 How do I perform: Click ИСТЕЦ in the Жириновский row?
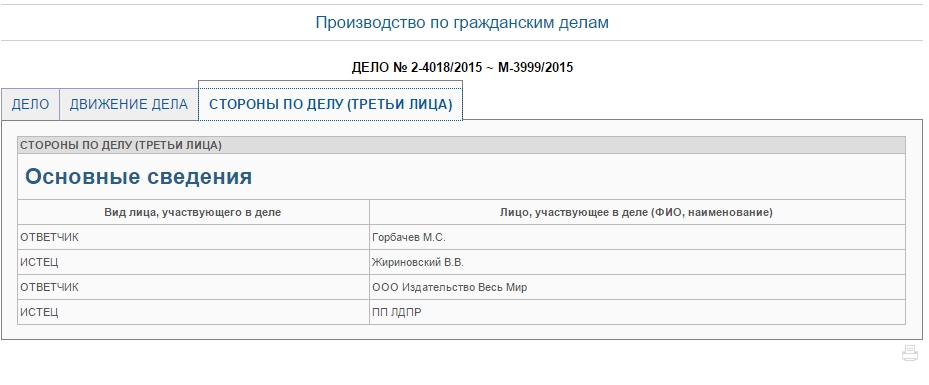(39, 262)
